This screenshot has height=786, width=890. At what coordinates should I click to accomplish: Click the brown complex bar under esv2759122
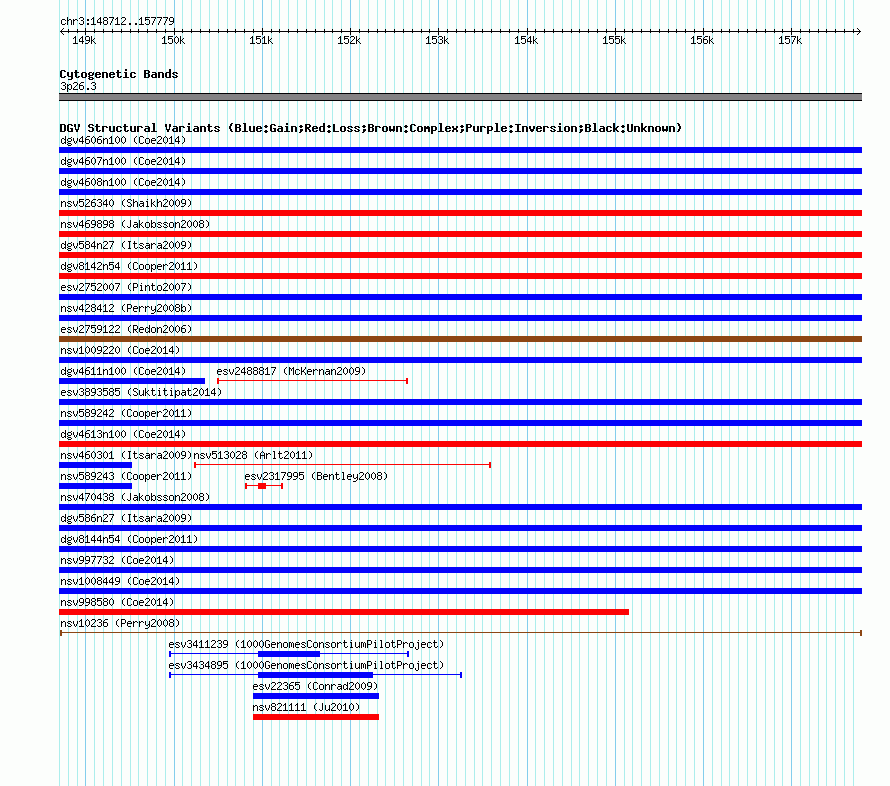point(460,339)
